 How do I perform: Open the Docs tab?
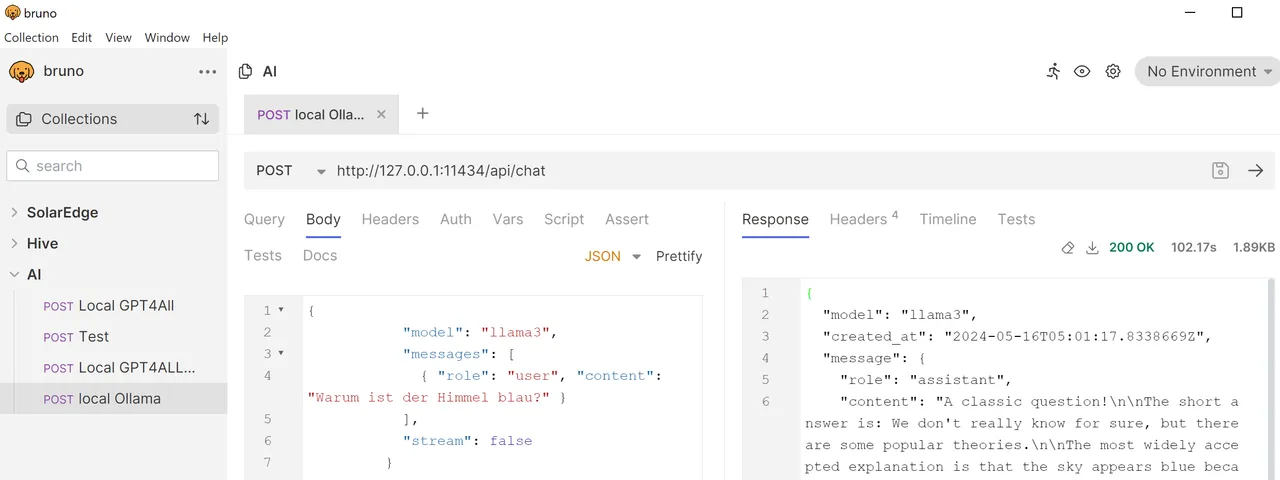click(x=320, y=255)
